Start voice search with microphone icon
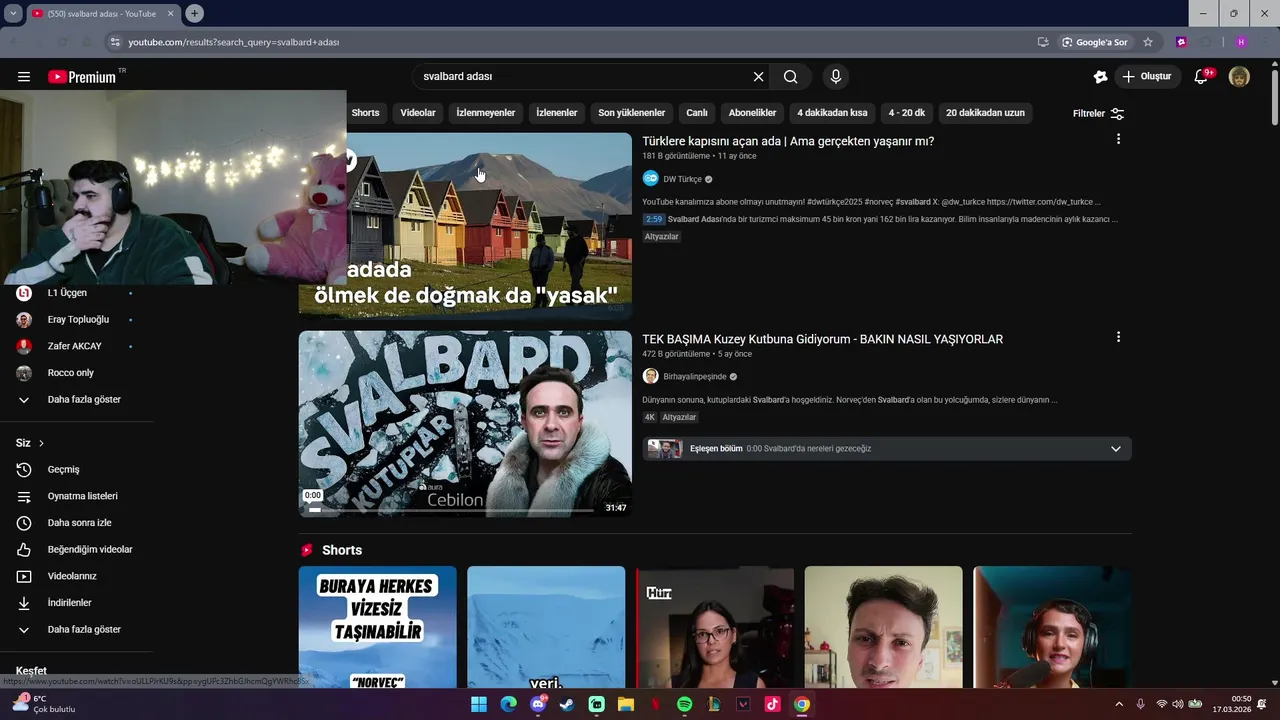Screen dimensions: 1280x720 tap(836, 77)
